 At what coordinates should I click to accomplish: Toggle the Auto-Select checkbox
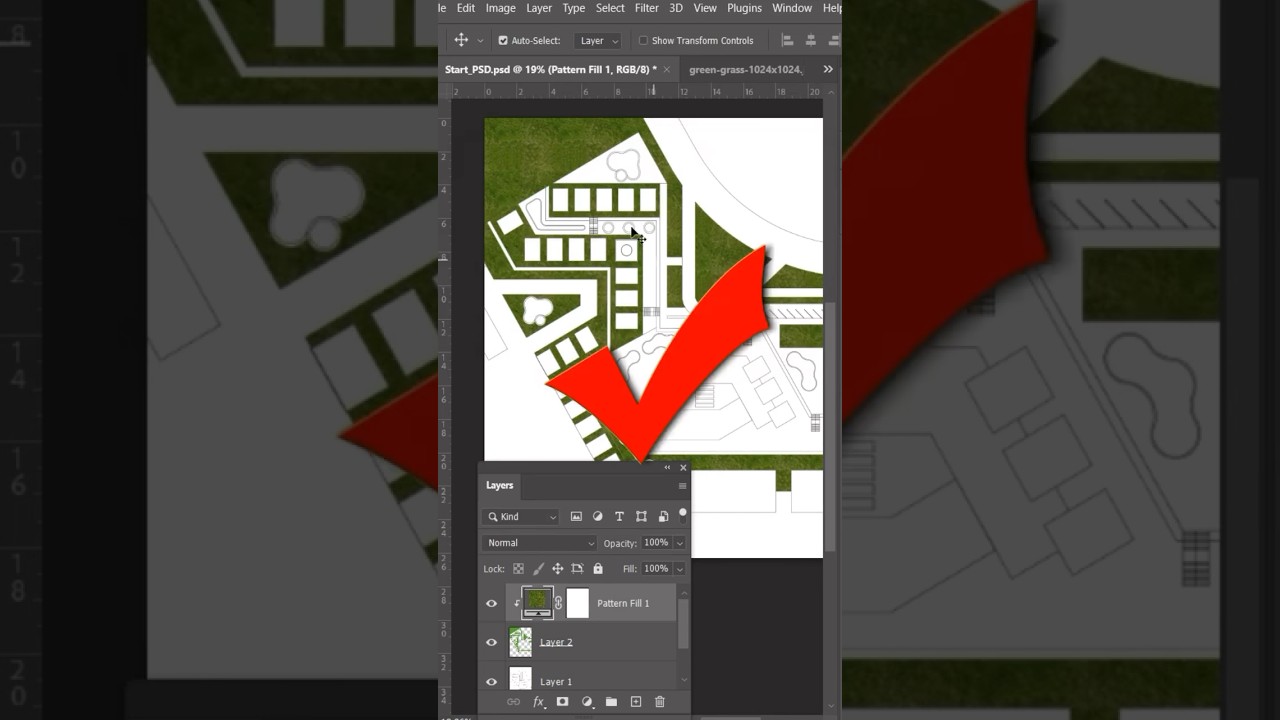pos(503,41)
